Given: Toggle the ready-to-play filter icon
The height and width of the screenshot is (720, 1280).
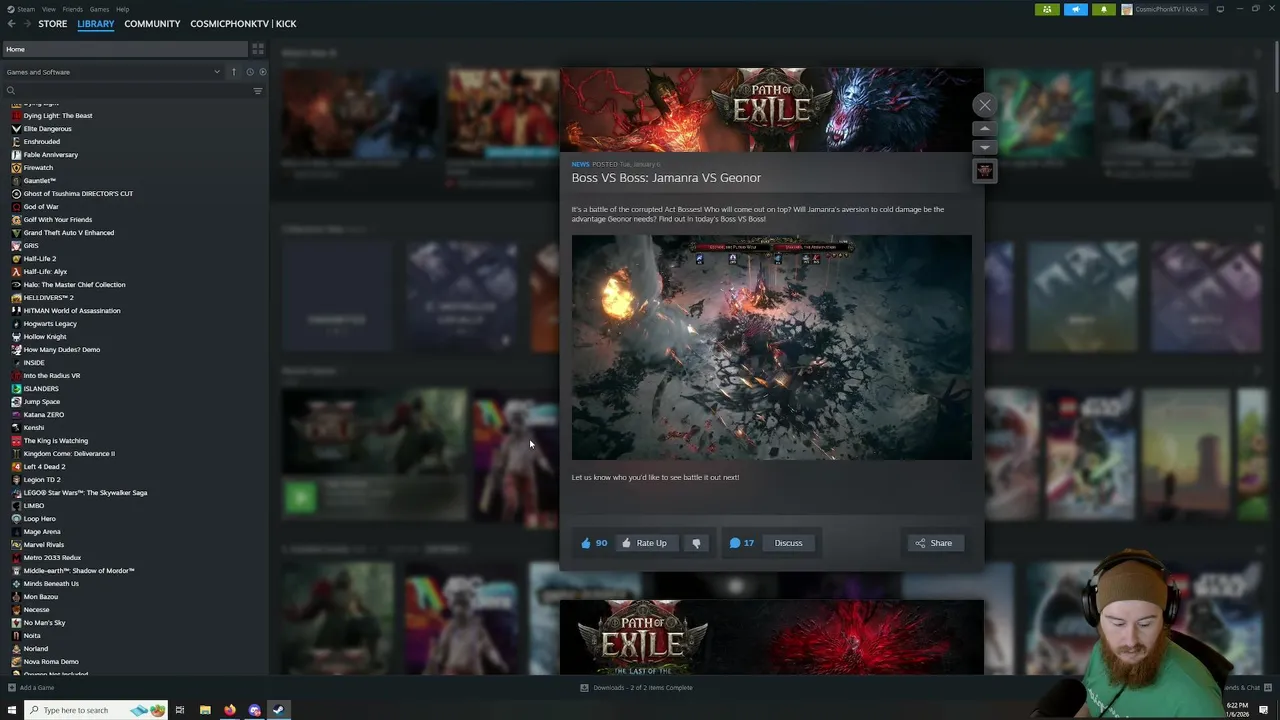Looking at the screenshot, I should pos(262,72).
